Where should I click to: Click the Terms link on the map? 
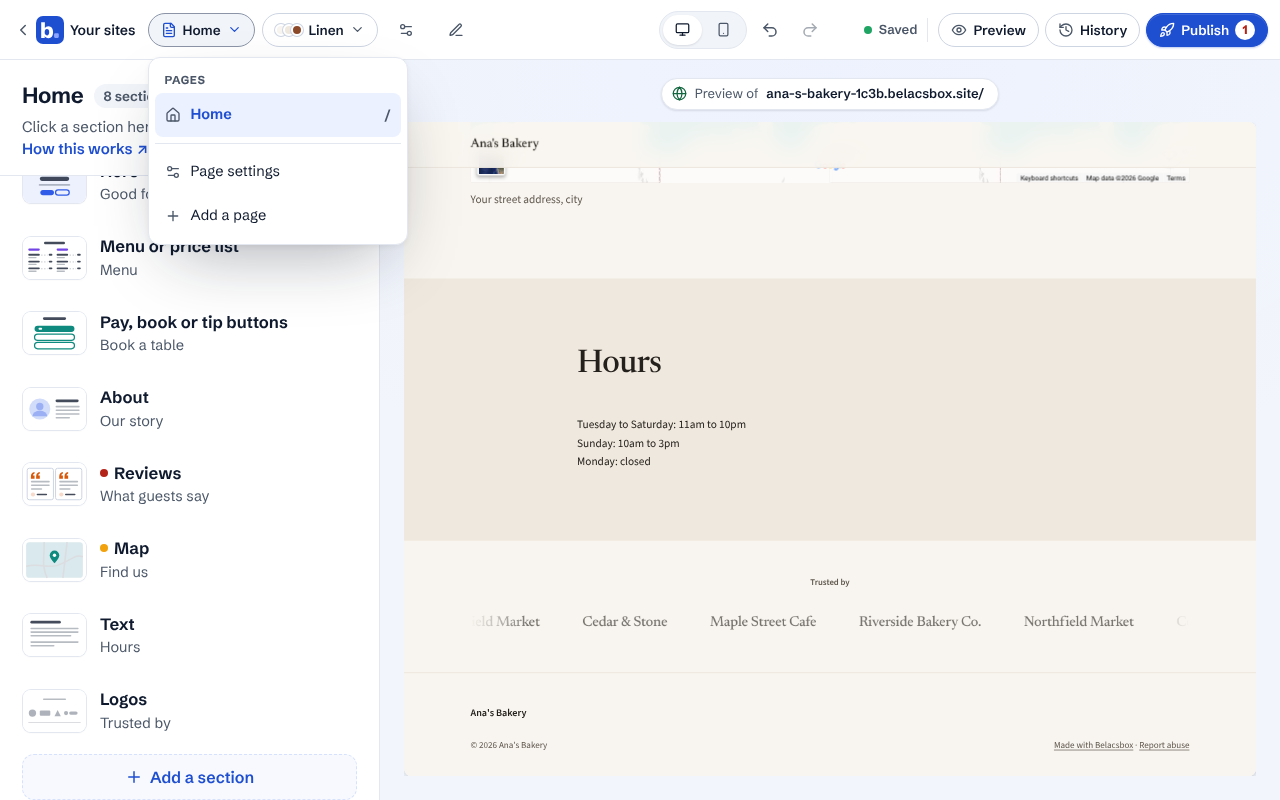[x=1176, y=178]
